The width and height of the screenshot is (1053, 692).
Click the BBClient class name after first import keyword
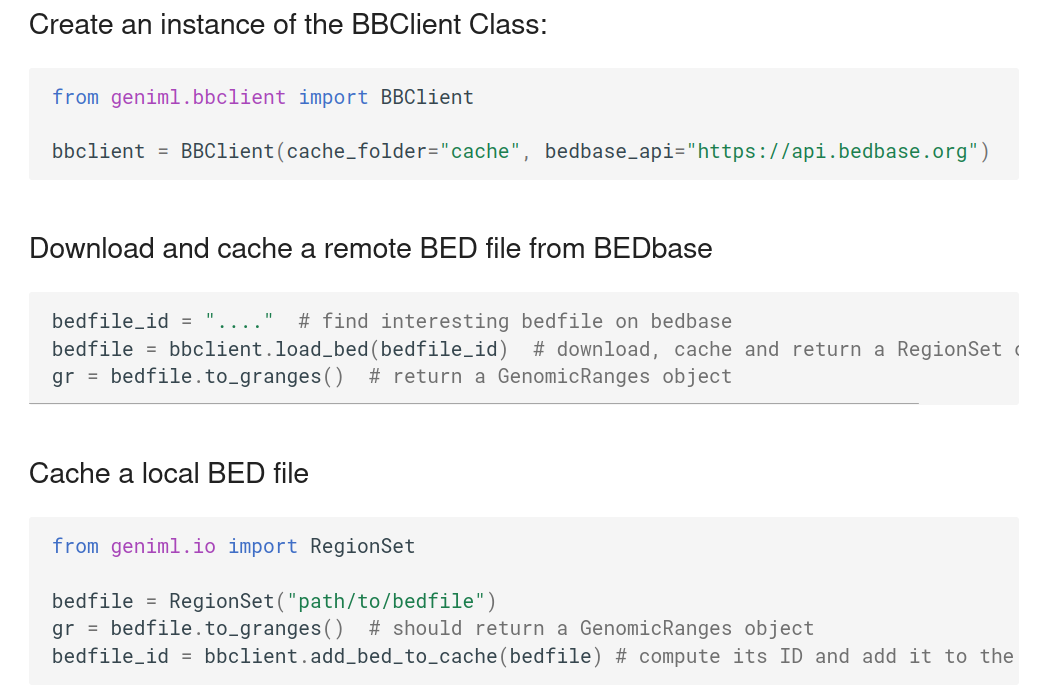tap(427, 97)
